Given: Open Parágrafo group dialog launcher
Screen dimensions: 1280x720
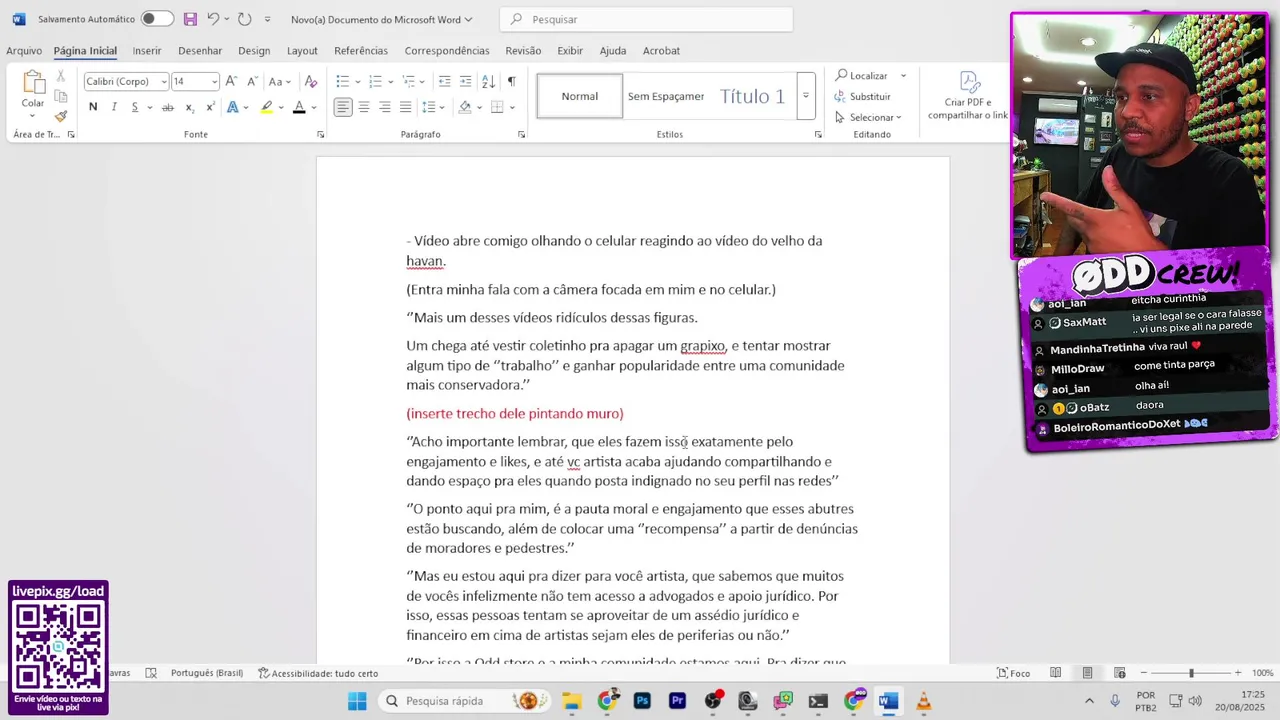Looking at the screenshot, I should [521, 134].
